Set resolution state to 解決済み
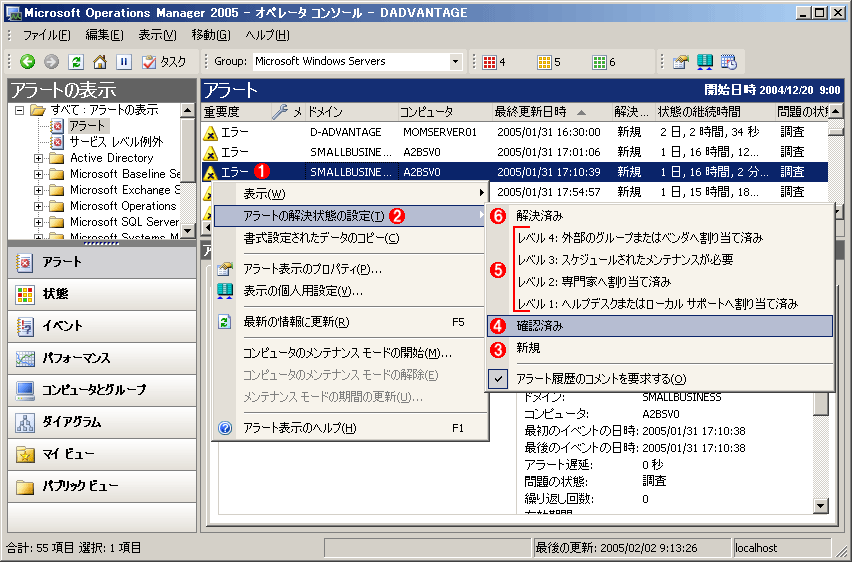The image size is (852, 562). coord(660,216)
